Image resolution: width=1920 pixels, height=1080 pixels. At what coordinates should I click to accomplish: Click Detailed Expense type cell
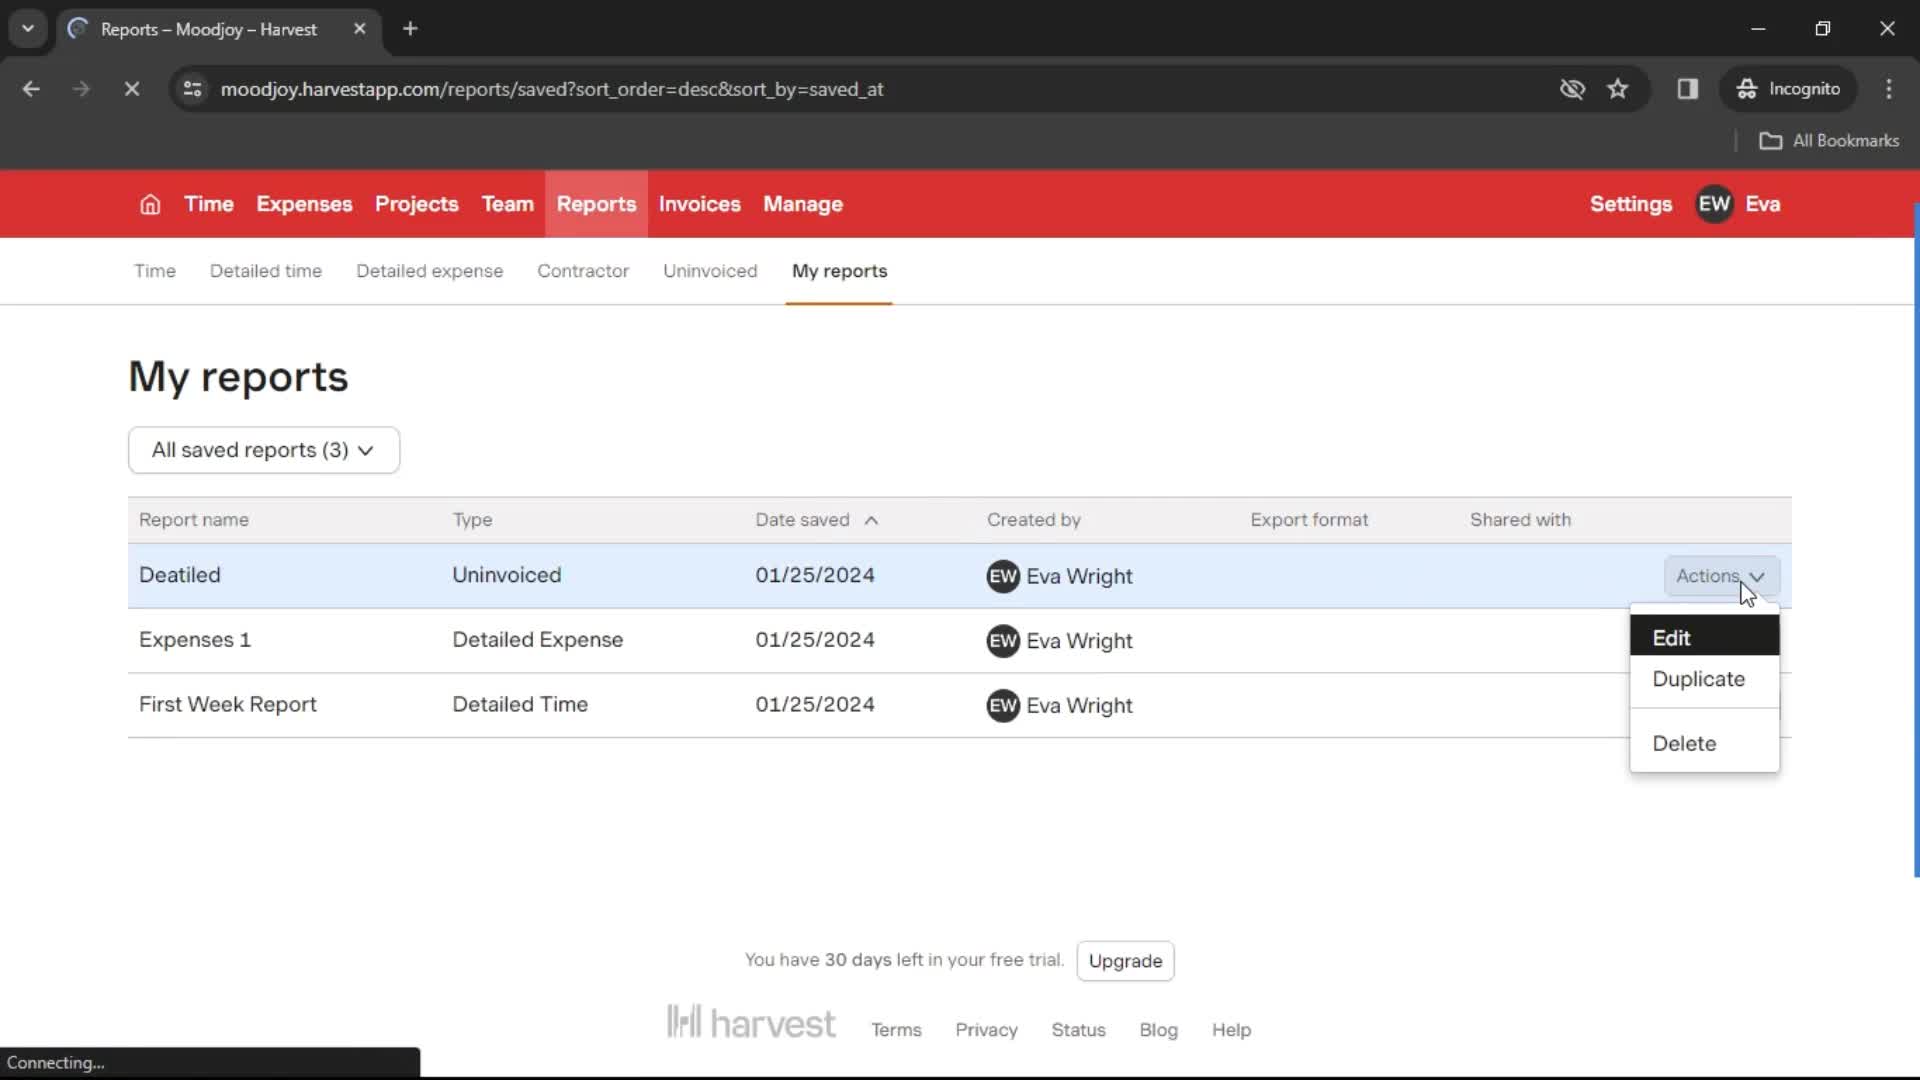(x=538, y=640)
